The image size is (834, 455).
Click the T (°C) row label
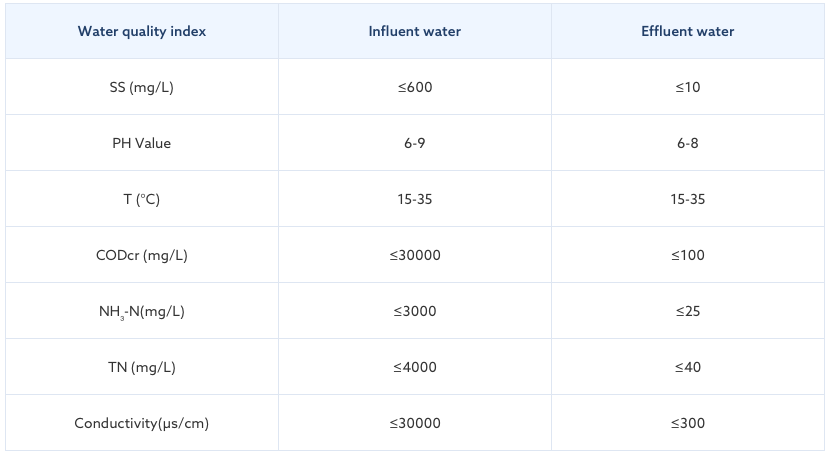tap(142, 199)
